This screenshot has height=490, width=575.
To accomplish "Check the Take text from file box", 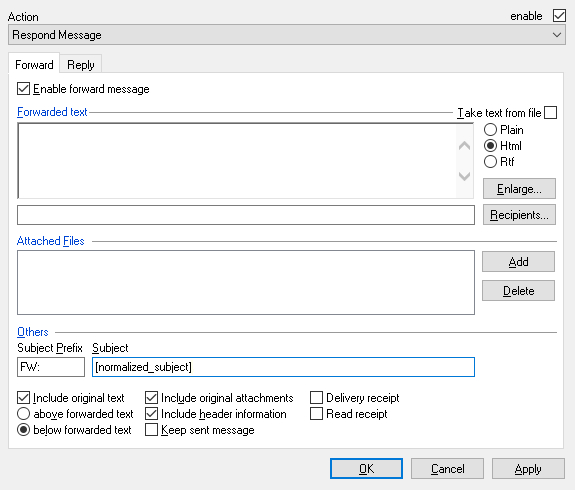I will [x=550, y=113].
